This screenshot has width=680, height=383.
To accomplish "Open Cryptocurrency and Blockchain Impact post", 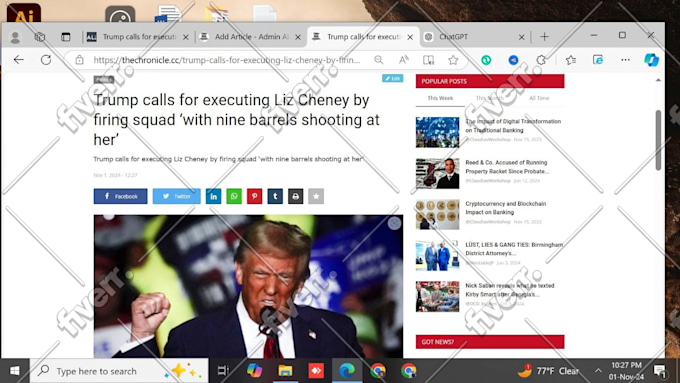I will [x=506, y=208].
